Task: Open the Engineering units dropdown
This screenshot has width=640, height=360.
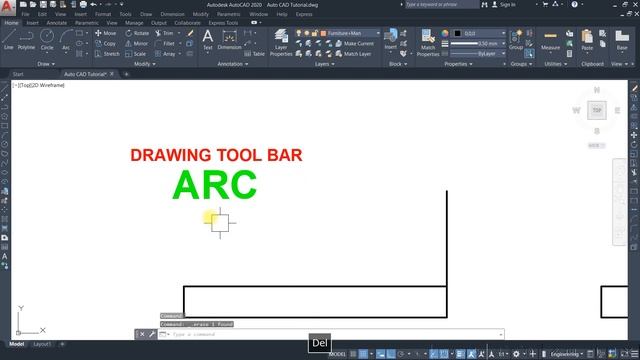Action: coord(567,354)
